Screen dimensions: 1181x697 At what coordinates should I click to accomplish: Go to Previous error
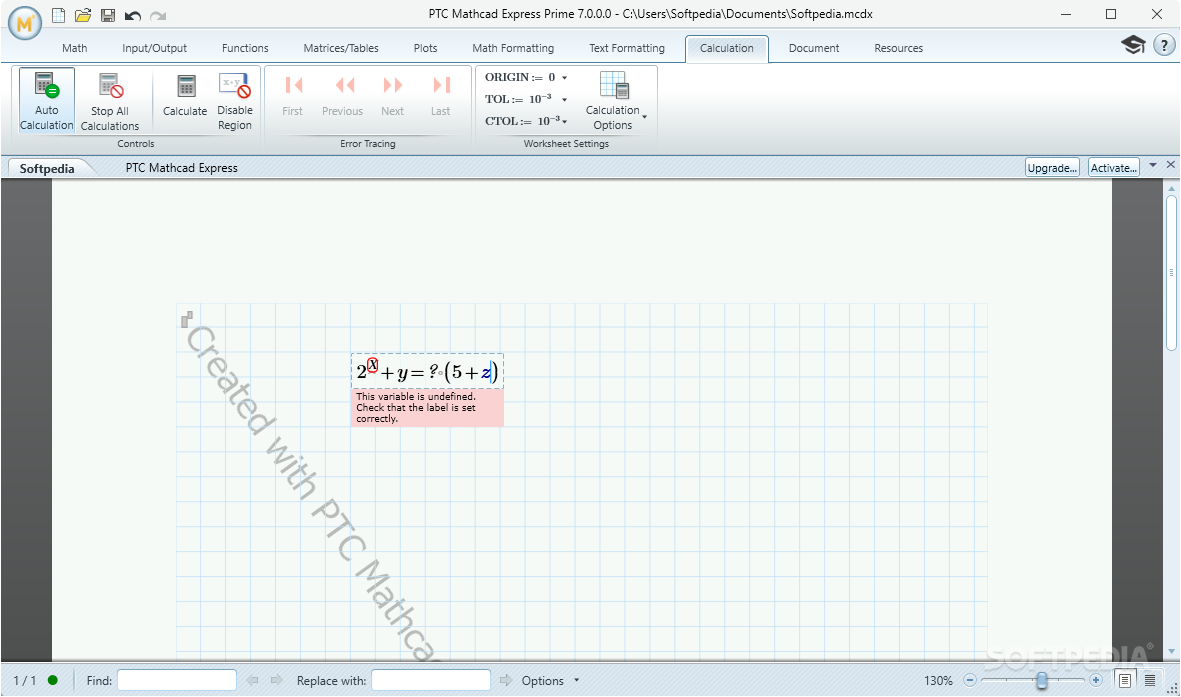[x=343, y=95]
